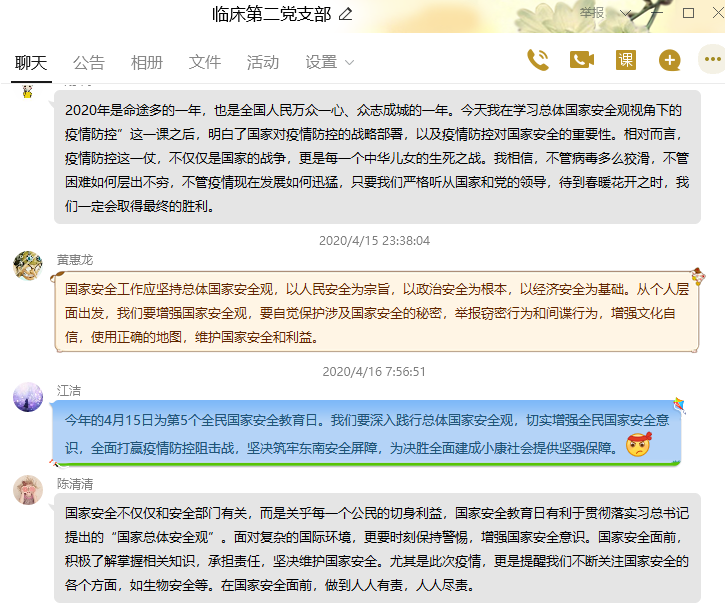Open the class (课) feature icon
The width and height of the screenshot is (725, 614).
(626, 60)
